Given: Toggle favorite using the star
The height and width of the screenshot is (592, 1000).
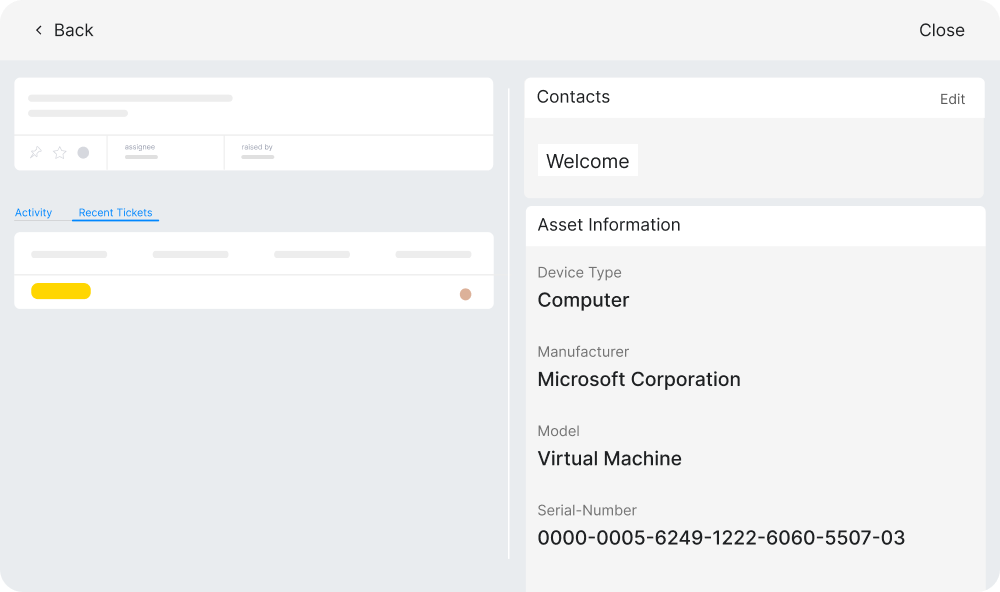Looking at the screenshot, I should [60, 152].
